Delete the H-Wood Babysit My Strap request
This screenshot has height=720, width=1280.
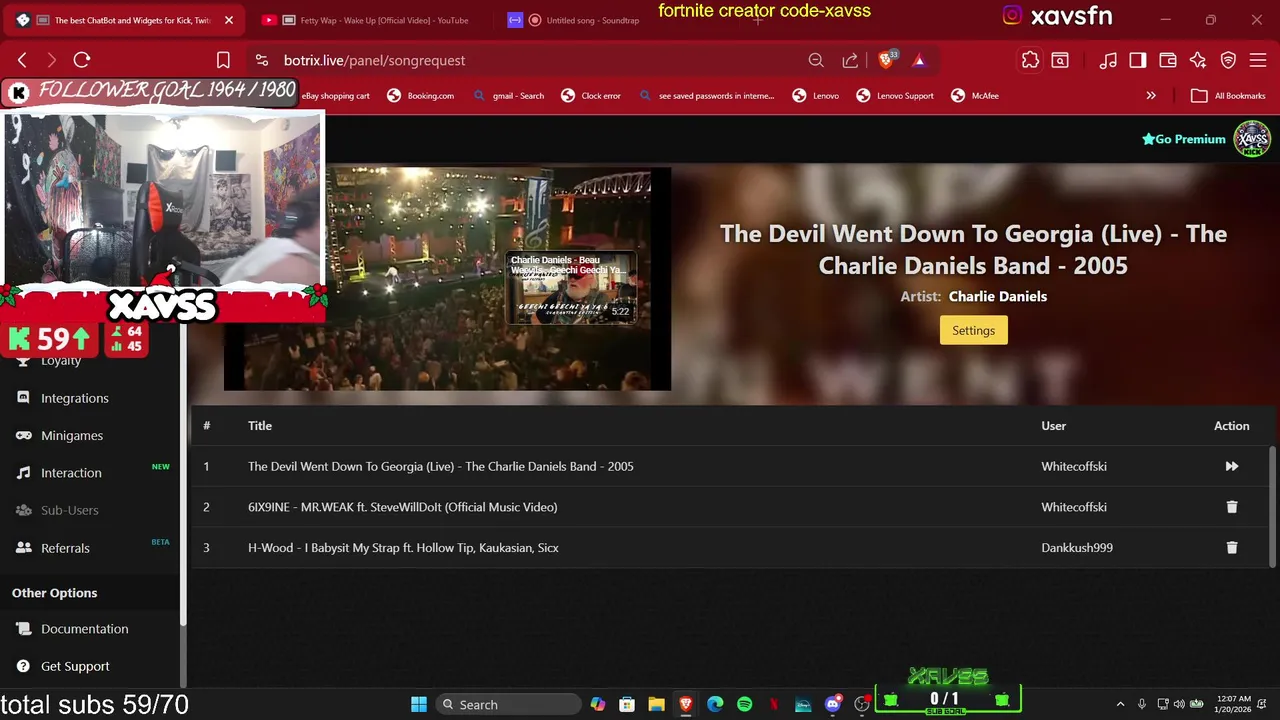[1232, 548]
